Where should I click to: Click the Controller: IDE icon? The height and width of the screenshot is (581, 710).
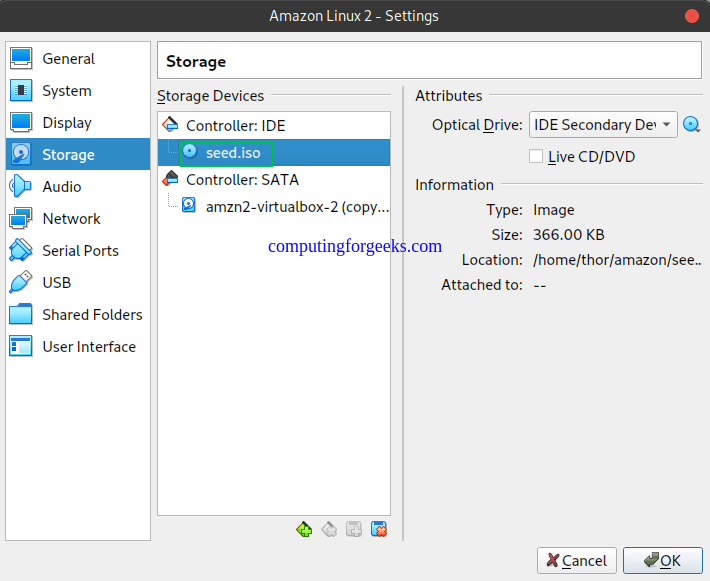(x=170, y=124)
